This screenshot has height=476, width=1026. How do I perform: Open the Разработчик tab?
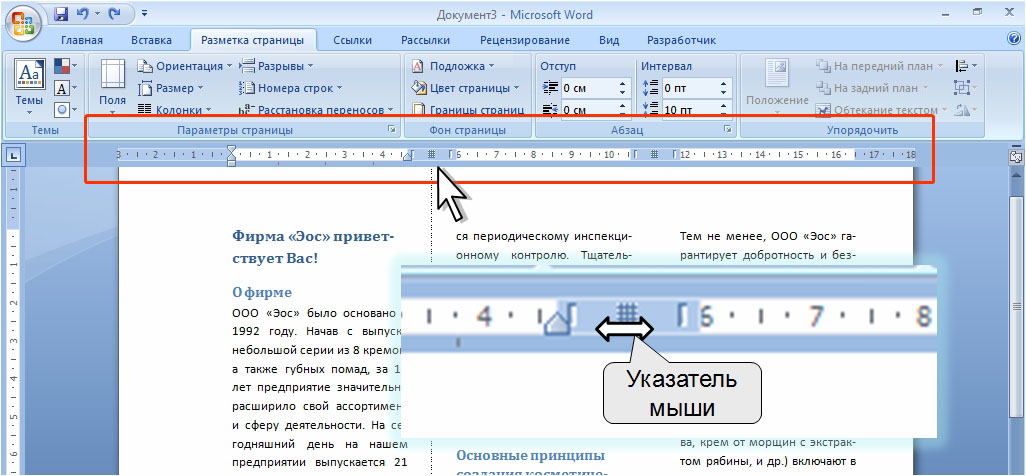pyautogui.click(x=681, y=40)
